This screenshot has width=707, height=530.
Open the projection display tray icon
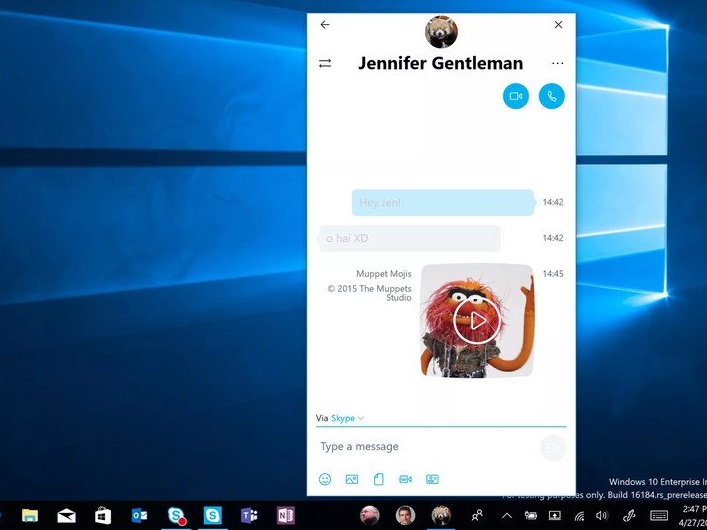(555, 516)
